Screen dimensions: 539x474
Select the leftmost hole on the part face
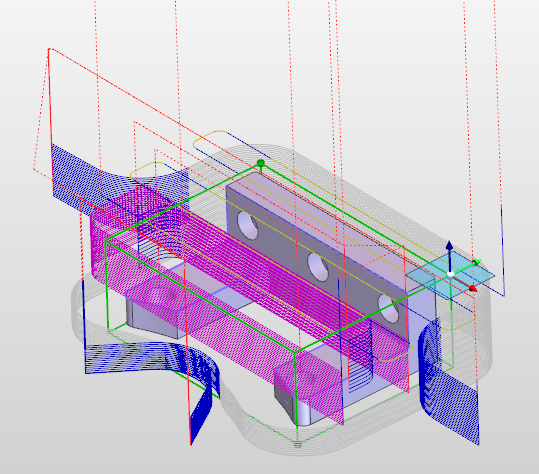coord(248,225)
